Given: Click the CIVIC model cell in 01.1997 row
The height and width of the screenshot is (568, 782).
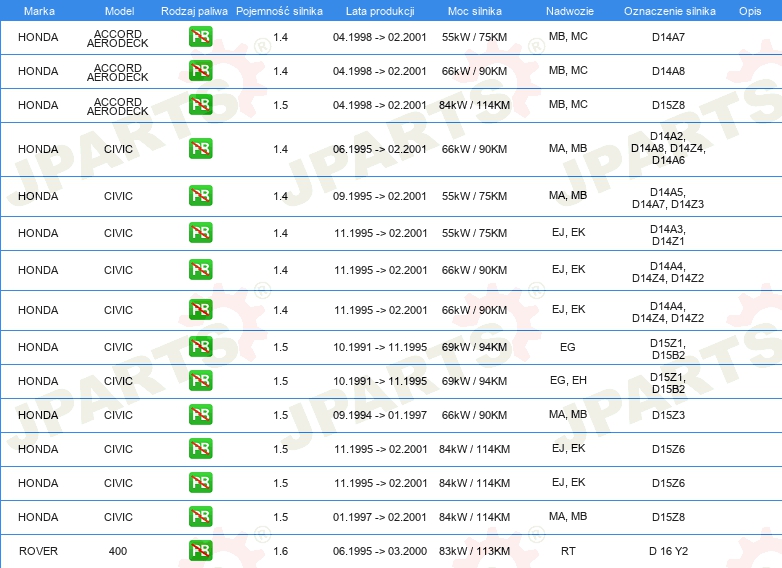Looking at the screenshot, I should 118,517.
